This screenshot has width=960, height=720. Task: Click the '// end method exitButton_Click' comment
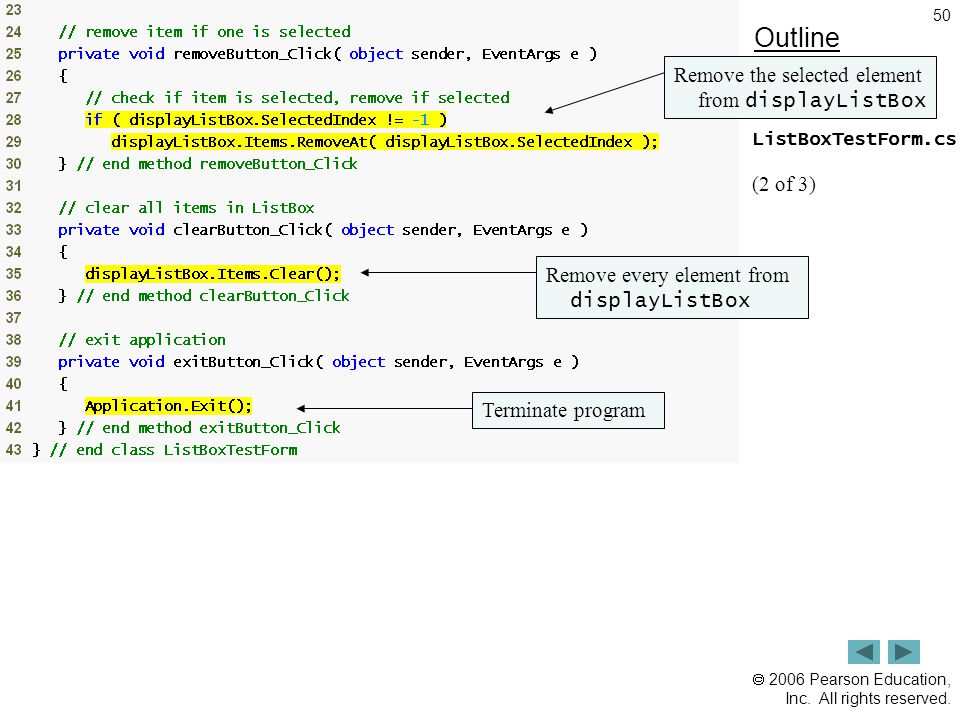click(x=209, y=428)
